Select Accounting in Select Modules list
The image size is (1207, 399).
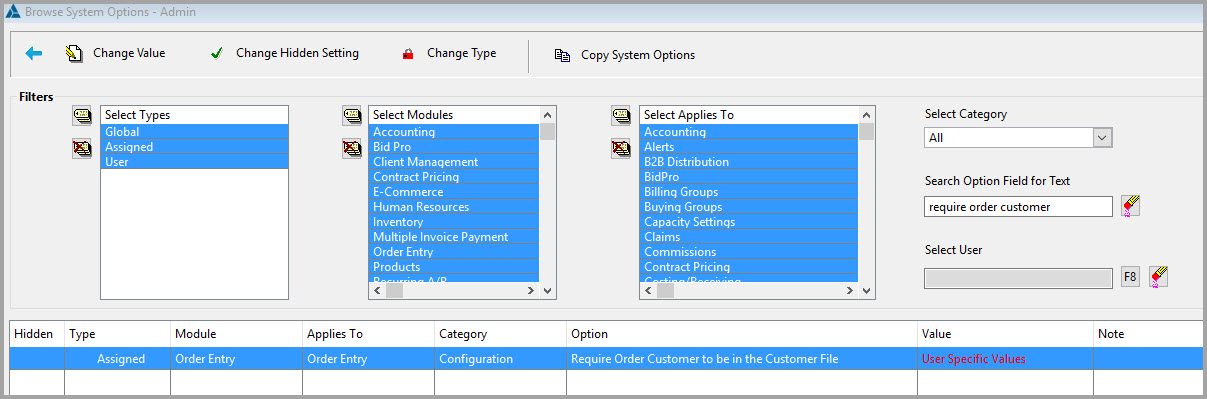[454, 132]
